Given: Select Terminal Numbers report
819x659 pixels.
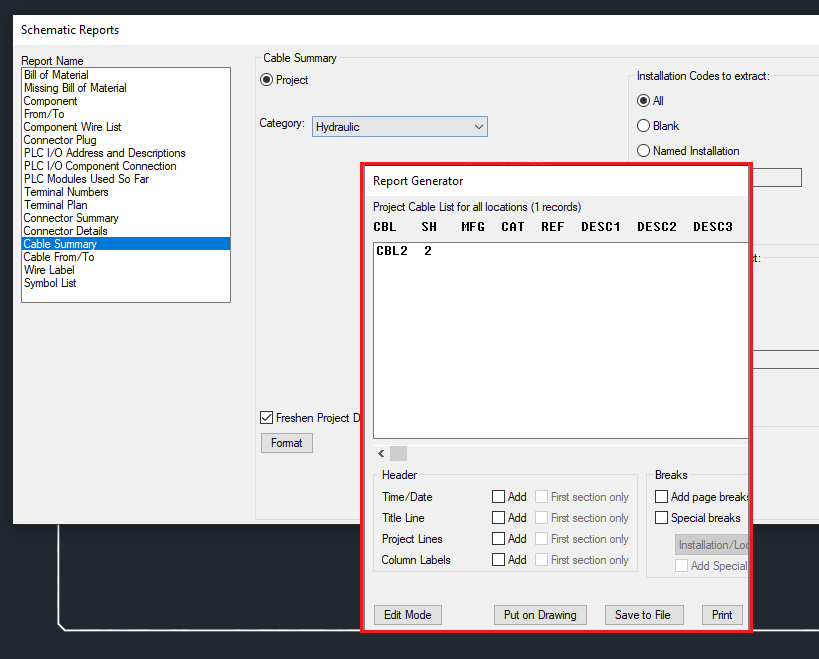Looking at the screenshot, I should click(x=126, y=192).
